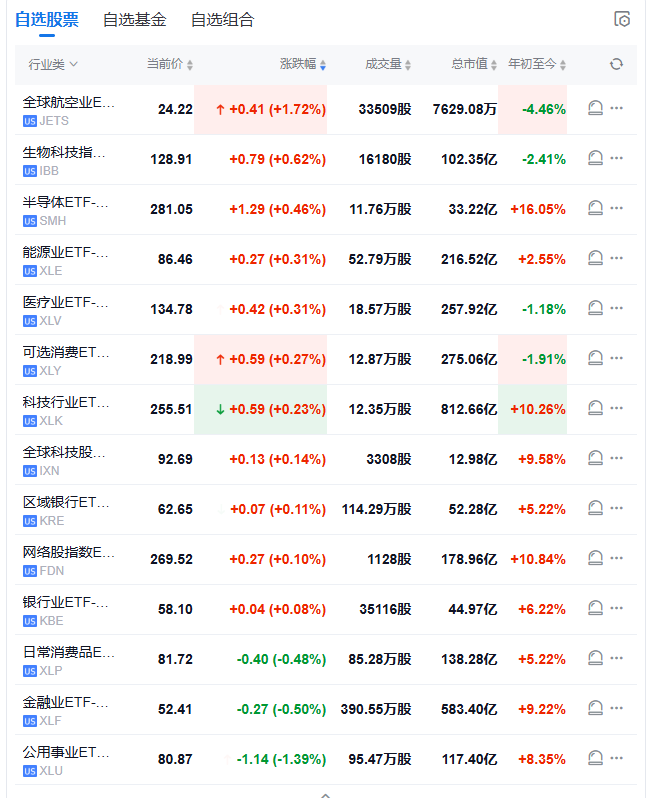Set alert bell for KBE row
Screen dimensions: 647x798
596,608
